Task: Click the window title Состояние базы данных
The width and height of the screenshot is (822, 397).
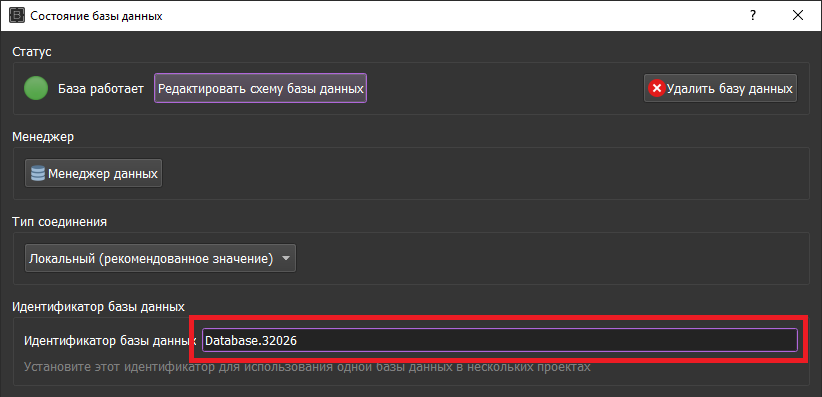Action: click(x=96, y=16)
